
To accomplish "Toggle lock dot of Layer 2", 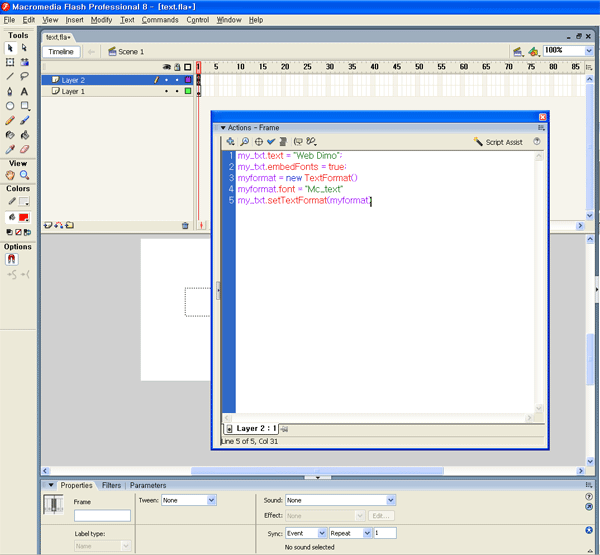I will [177, 80].
